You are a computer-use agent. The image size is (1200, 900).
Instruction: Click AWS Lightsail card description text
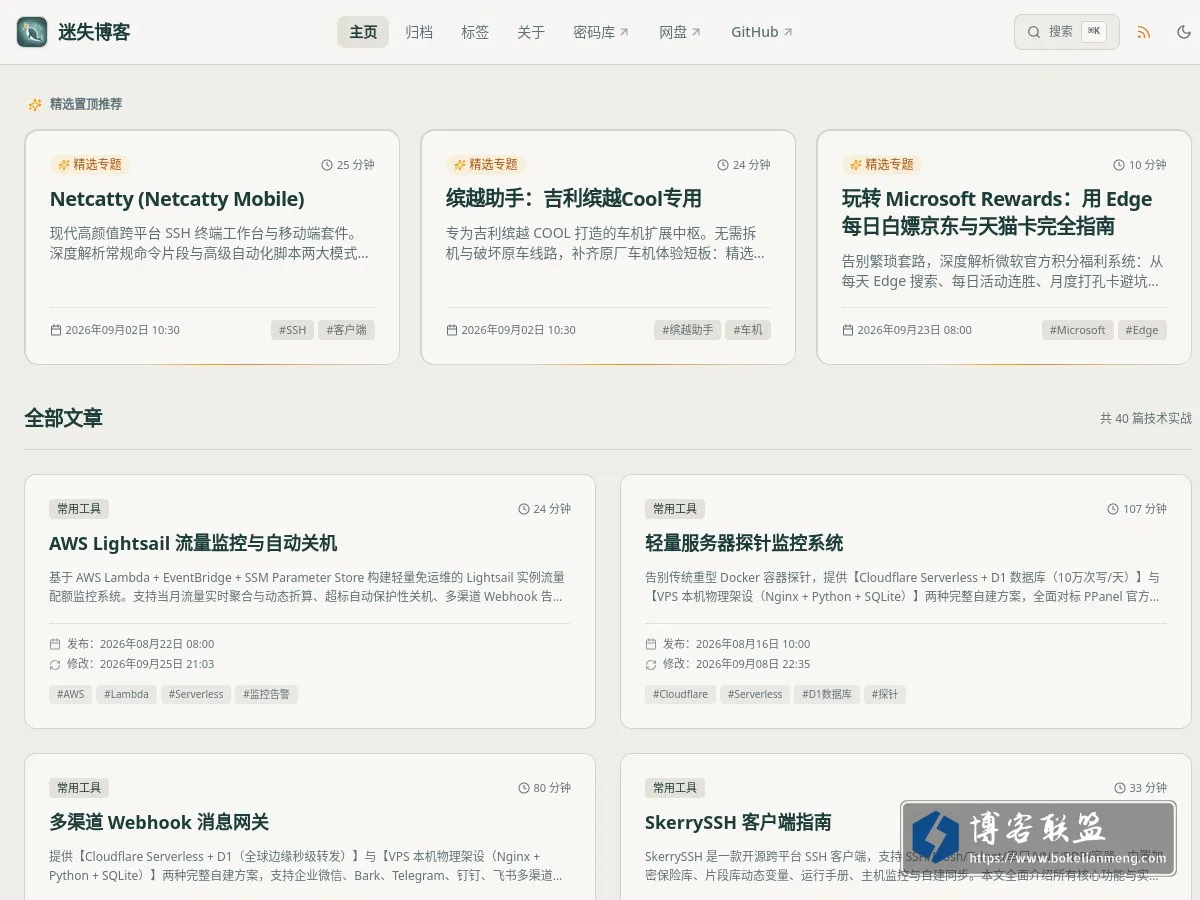307,587
